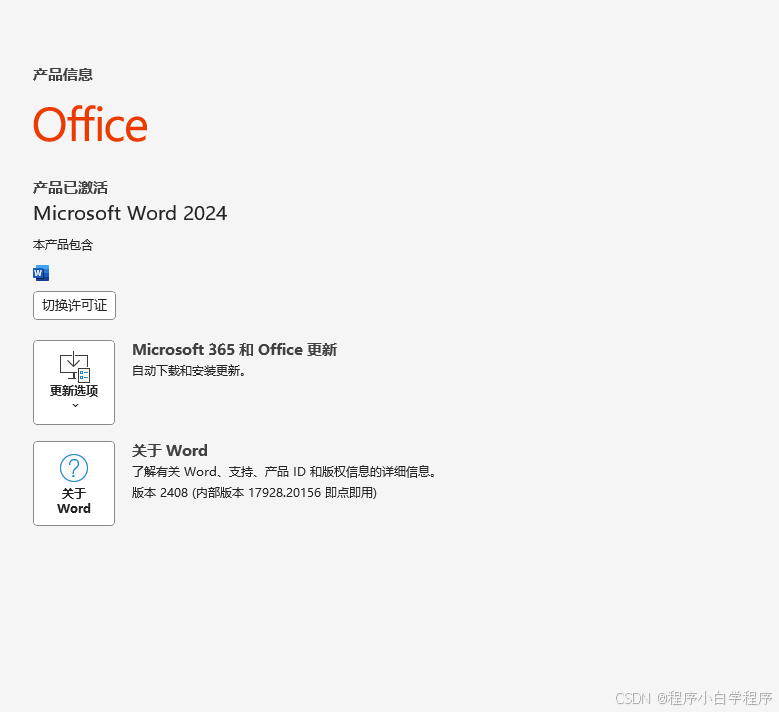Click the 产品信息 heading

click(x=63, y=75)
